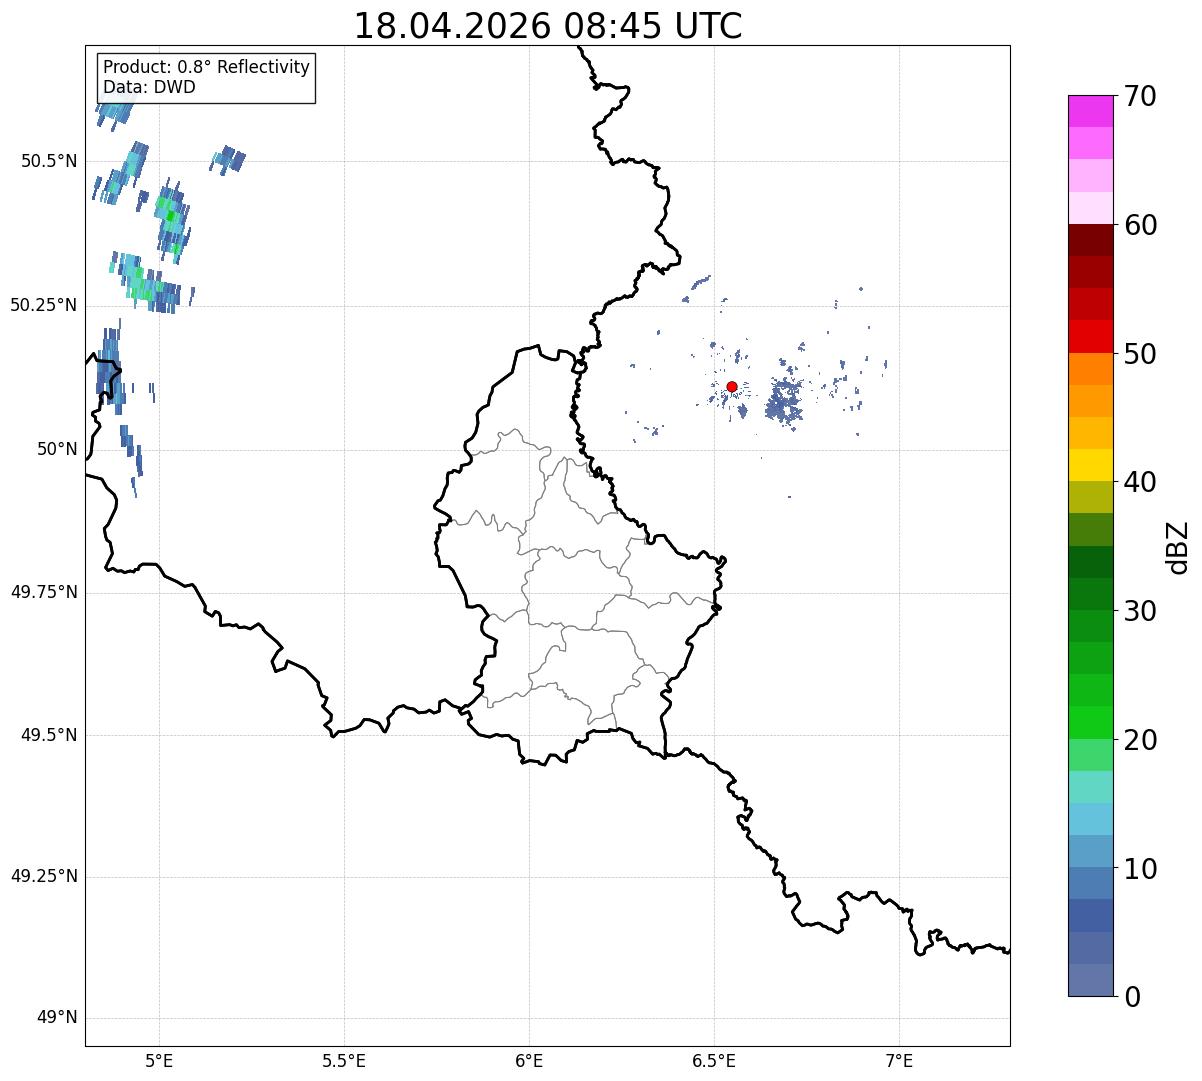Click the Product: 0.8° Reflectivity info box
The image size is (1202, 1081).
(x=207, y=77)
